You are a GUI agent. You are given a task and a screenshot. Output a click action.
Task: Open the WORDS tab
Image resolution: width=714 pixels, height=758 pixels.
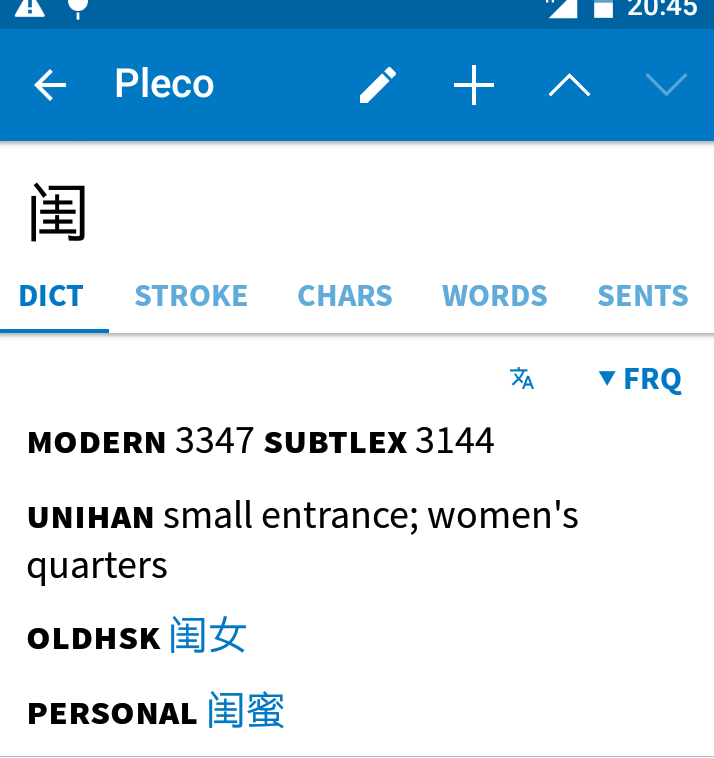(x=495, y=296)
